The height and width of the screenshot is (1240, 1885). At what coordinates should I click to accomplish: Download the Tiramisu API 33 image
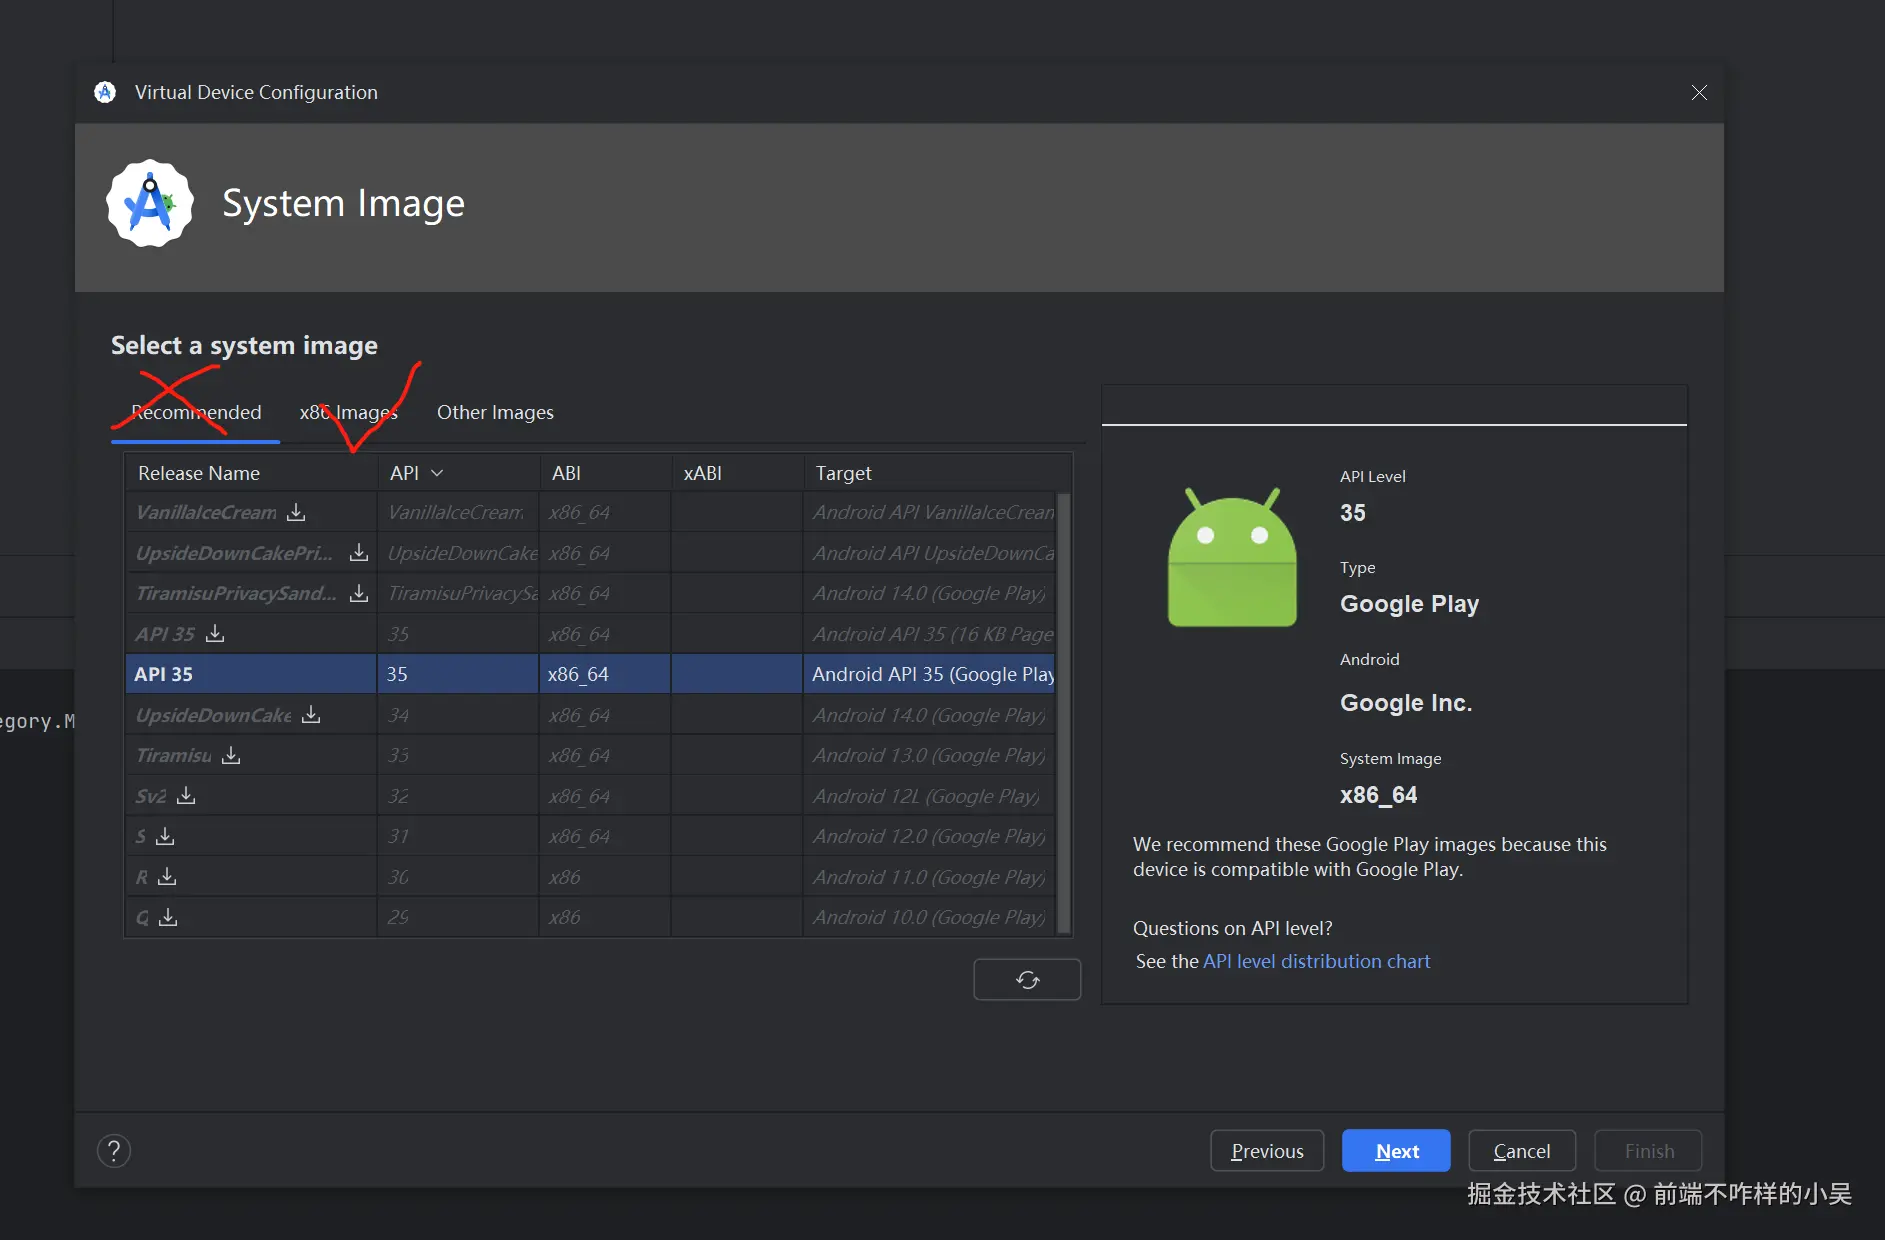click(231, 755)
